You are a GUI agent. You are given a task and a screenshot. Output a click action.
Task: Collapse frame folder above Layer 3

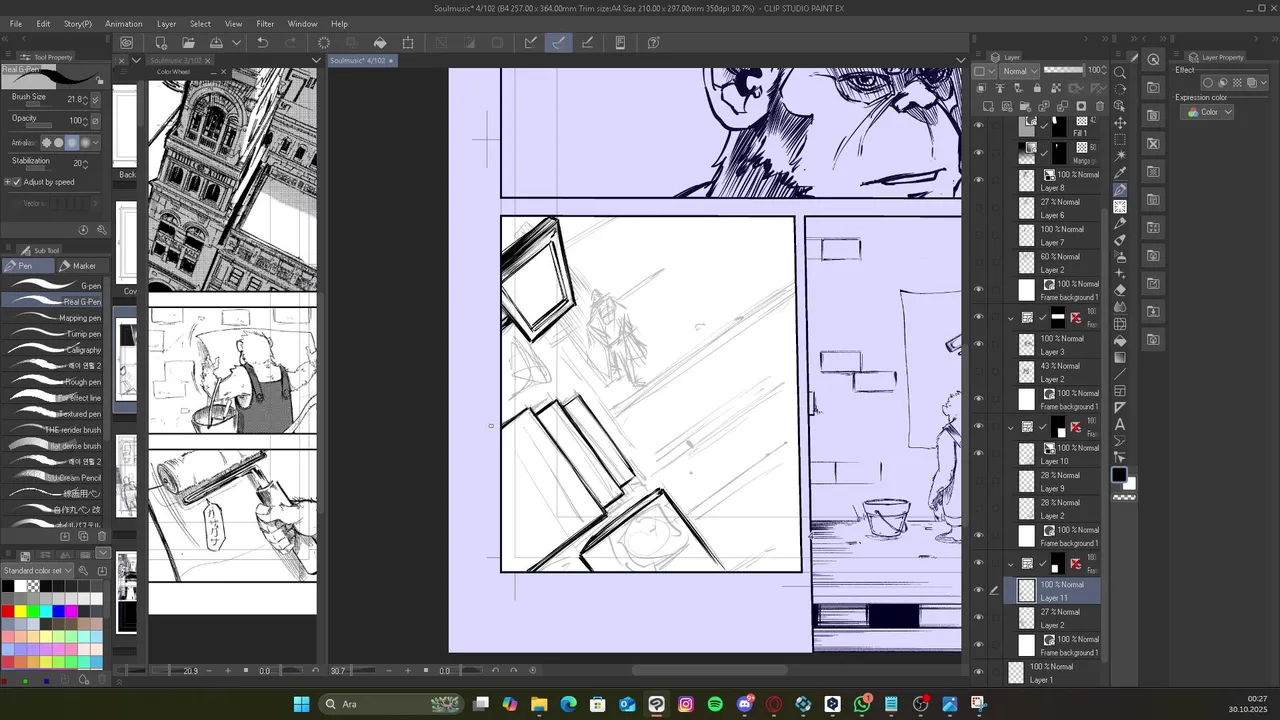(1011, 318)
